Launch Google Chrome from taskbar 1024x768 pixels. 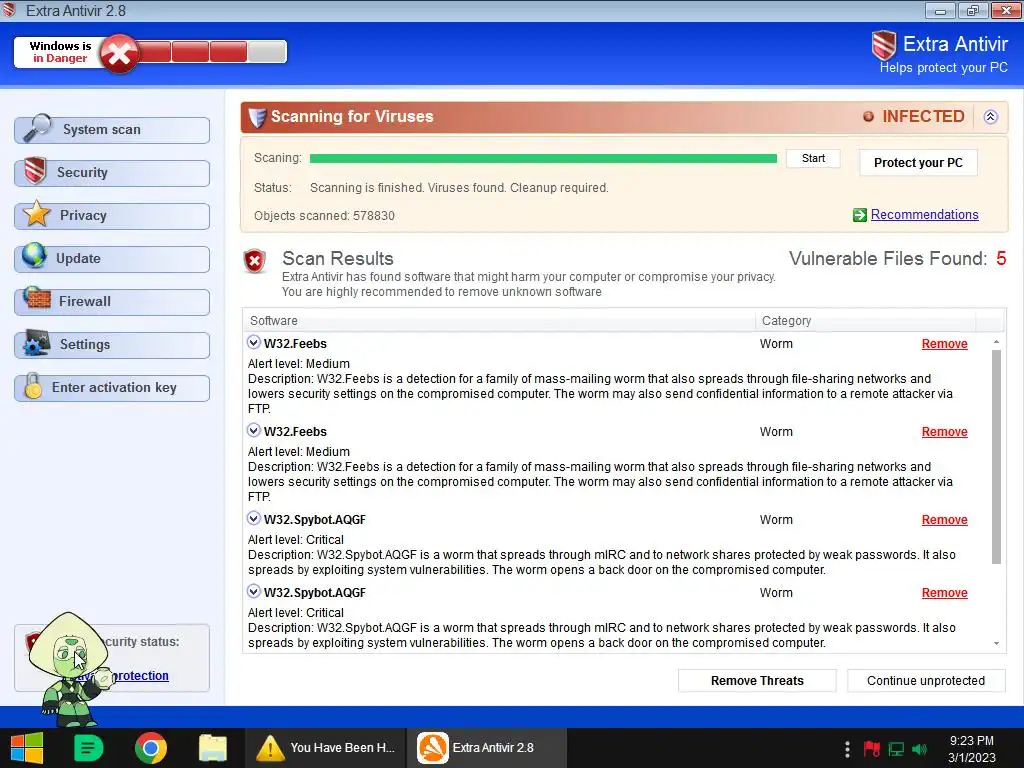[151, 748]
